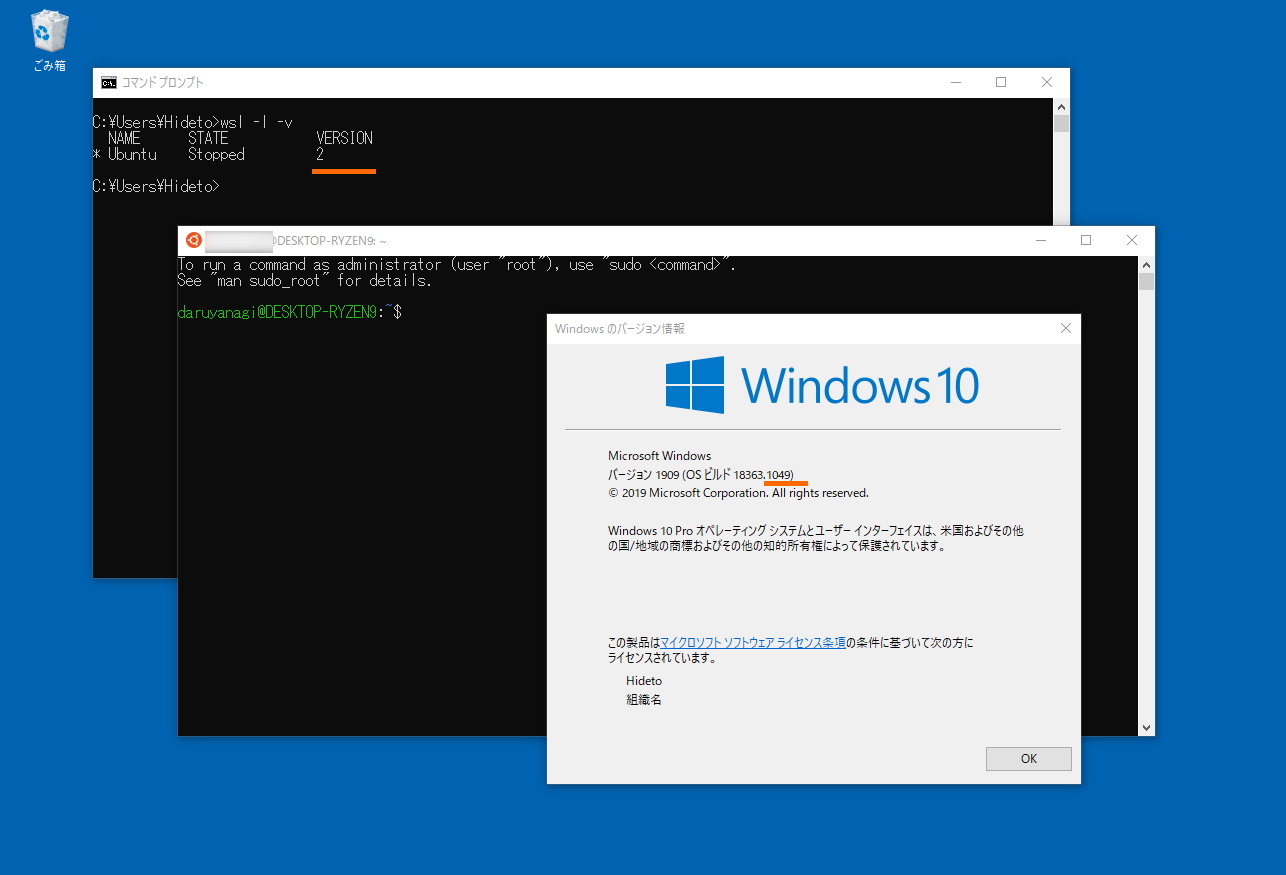Open the Microsoft software license terms link
The width and height of the screenshot is (1286, 875).
[x=753, y=642]
